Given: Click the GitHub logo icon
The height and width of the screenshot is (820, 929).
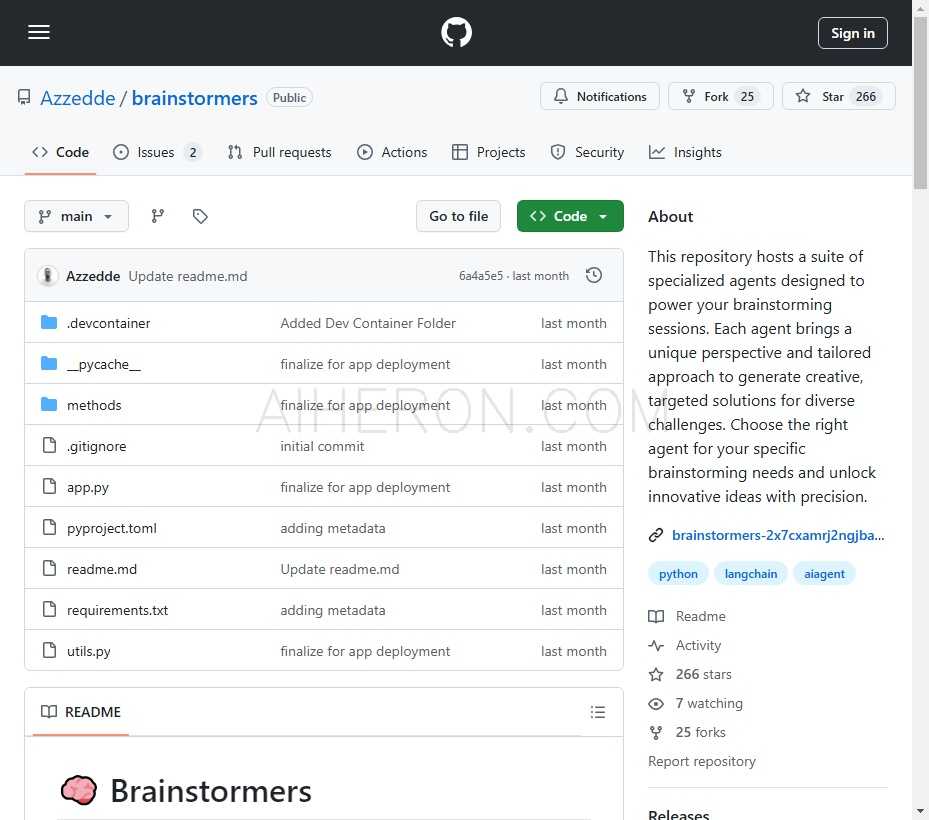Looking at the screenshot, I should [456, 33].
